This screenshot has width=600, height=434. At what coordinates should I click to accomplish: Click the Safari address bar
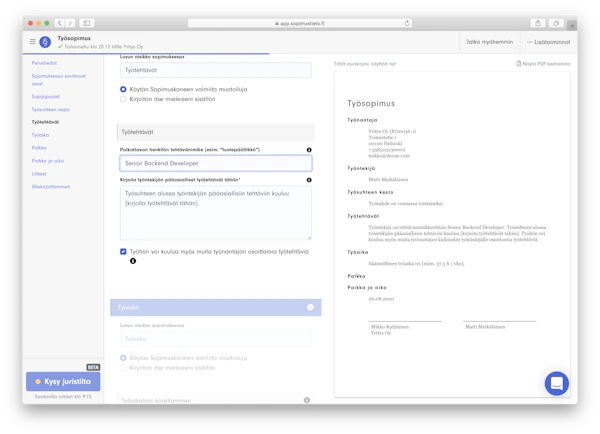pos(300,23)
